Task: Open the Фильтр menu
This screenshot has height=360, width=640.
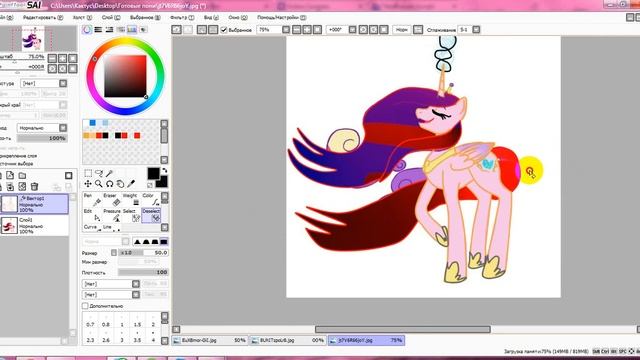Action: (x=182, y=18)
